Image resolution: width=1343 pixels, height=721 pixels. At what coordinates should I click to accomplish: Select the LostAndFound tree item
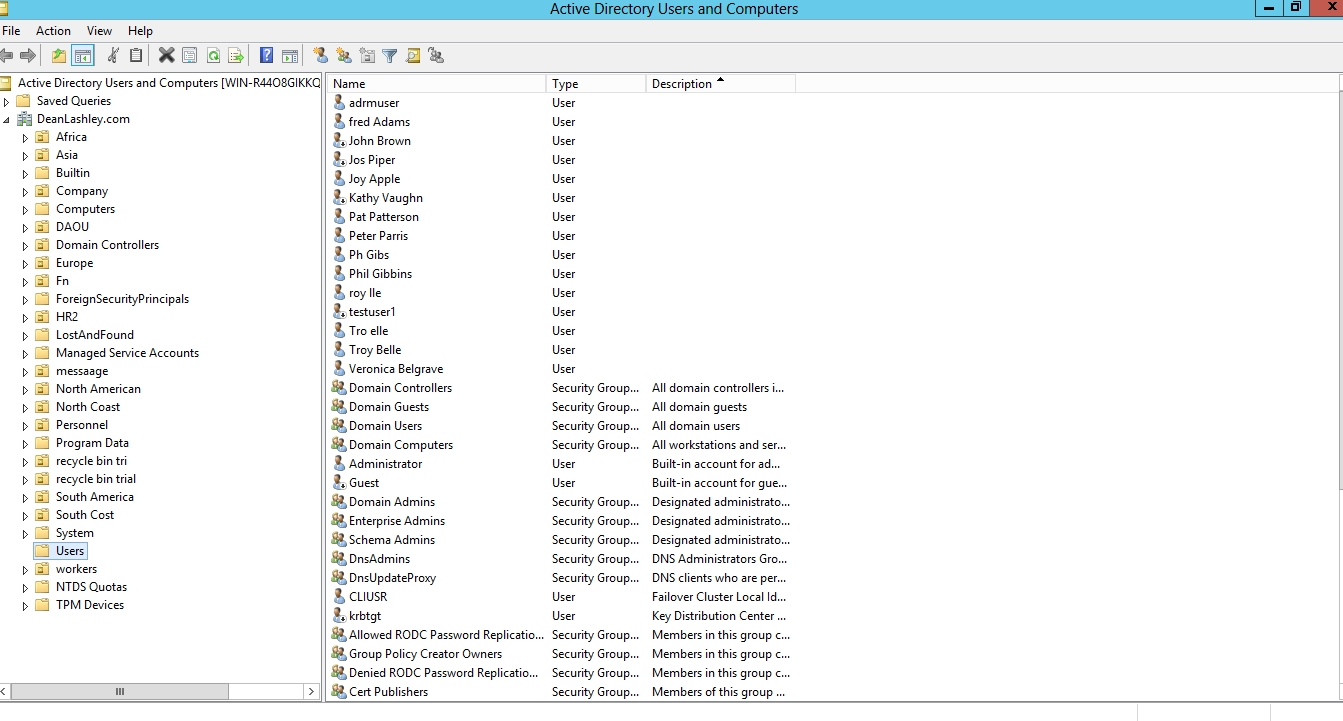click(x=94, y=335)
